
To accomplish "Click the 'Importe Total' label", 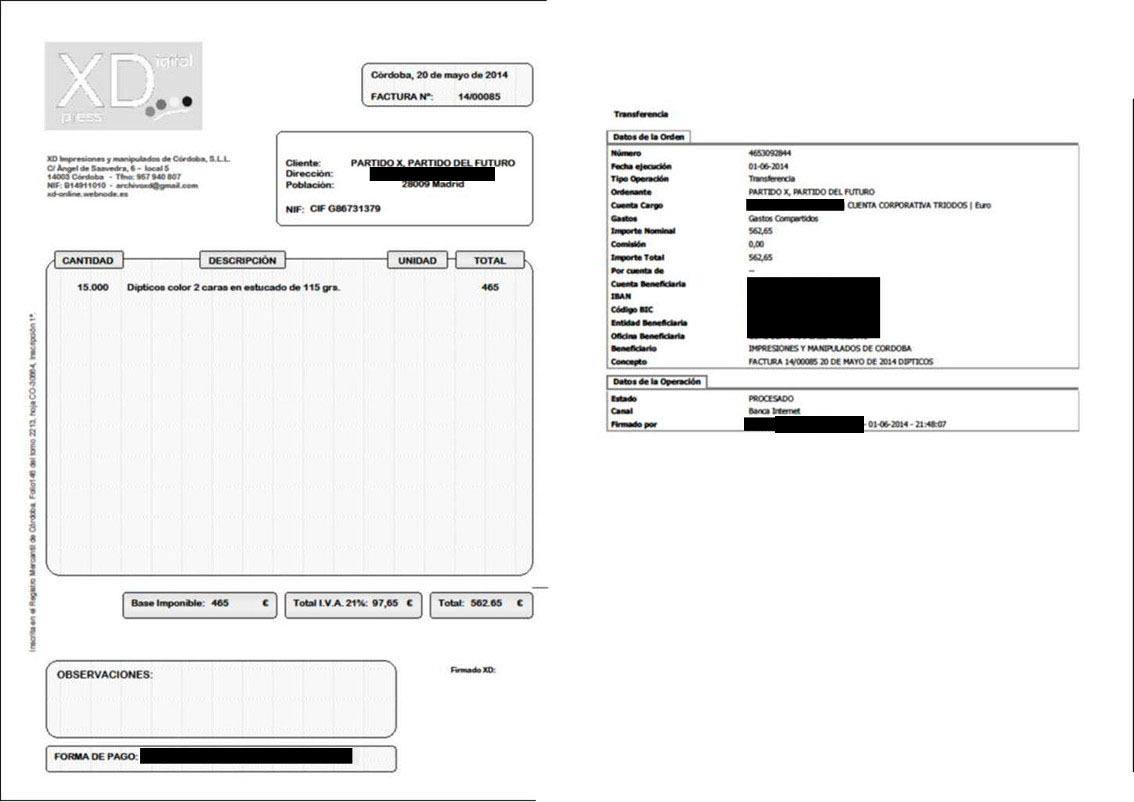I will tap(637, 257).
